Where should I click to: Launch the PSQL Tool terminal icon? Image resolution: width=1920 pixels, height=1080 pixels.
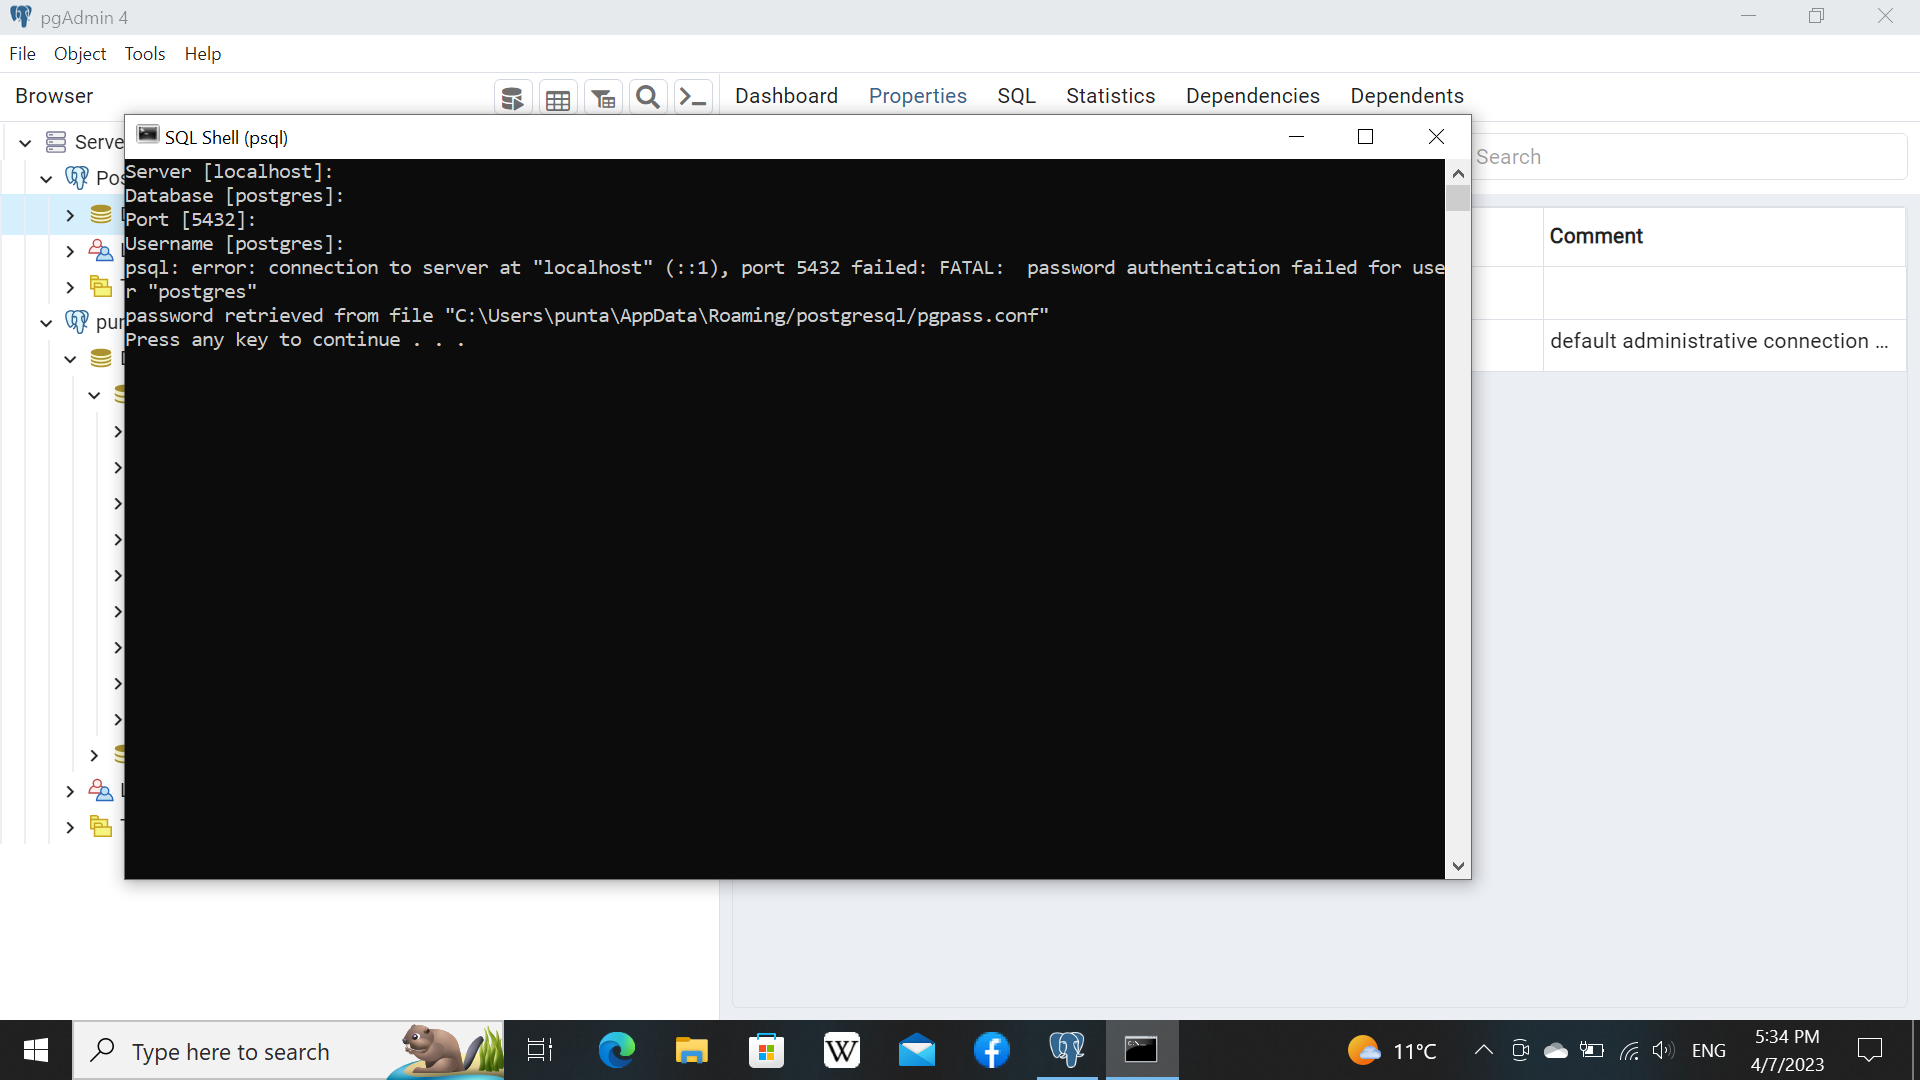tap(693, 97)
